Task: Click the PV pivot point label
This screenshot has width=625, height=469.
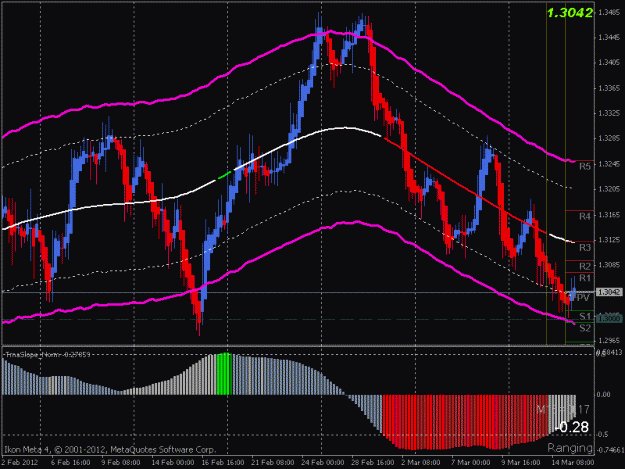Action: (582, 298)
